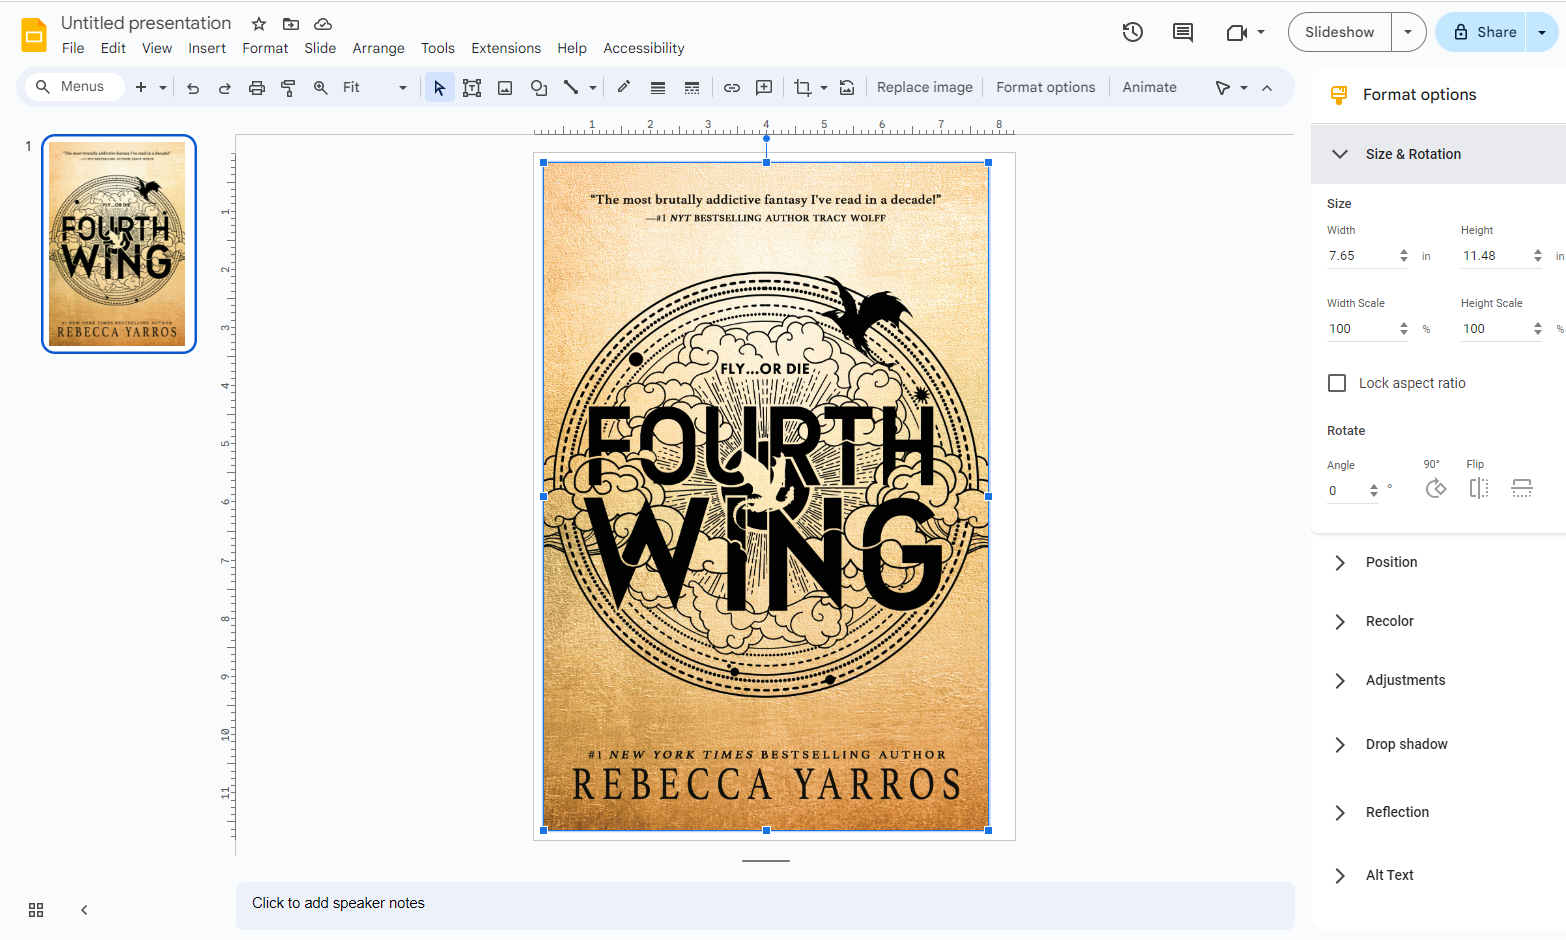
Task: Collapse the filmstrip panel arrow
Action: (84, 910)
